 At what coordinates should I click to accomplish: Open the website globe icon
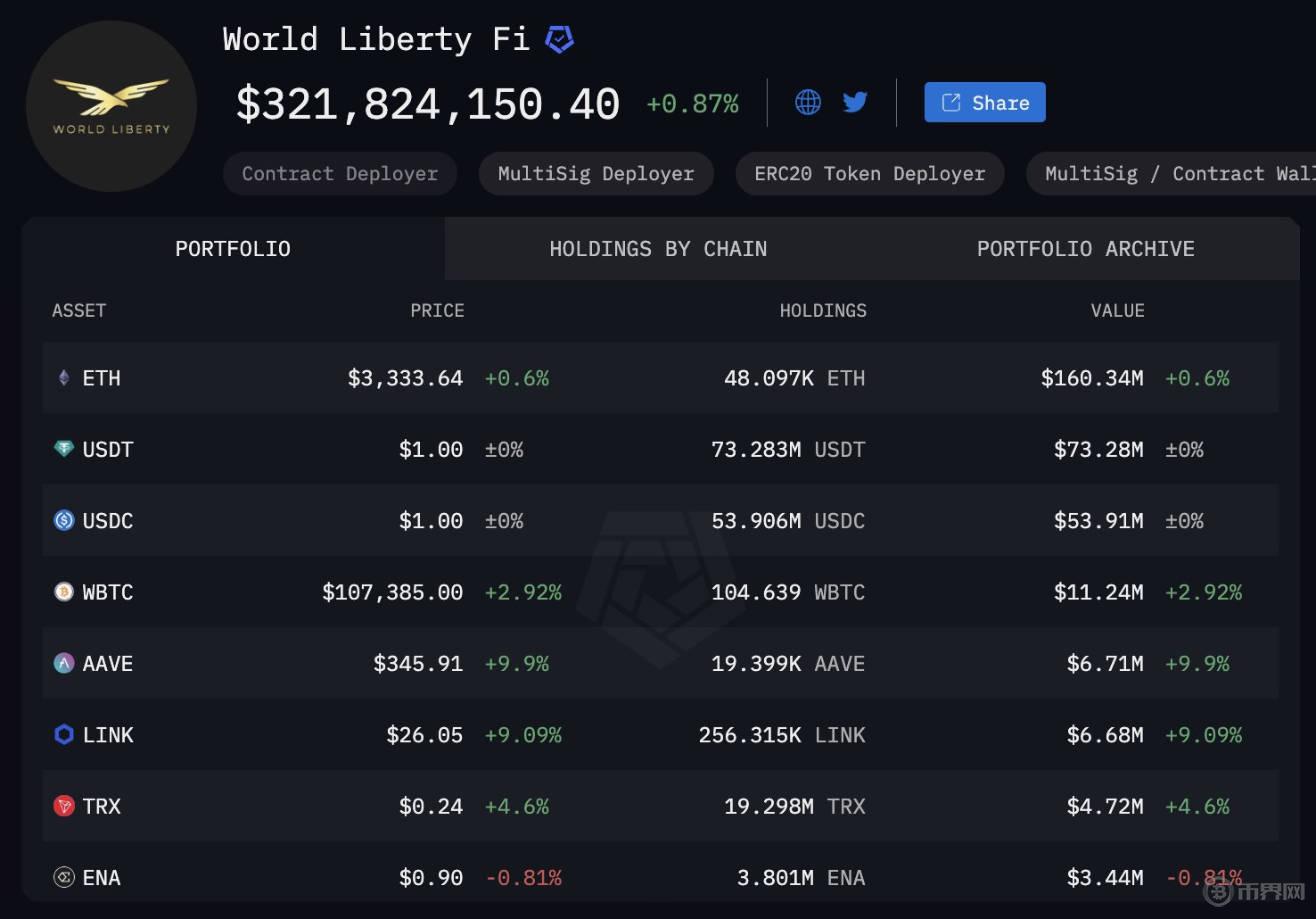coord(808,102)
